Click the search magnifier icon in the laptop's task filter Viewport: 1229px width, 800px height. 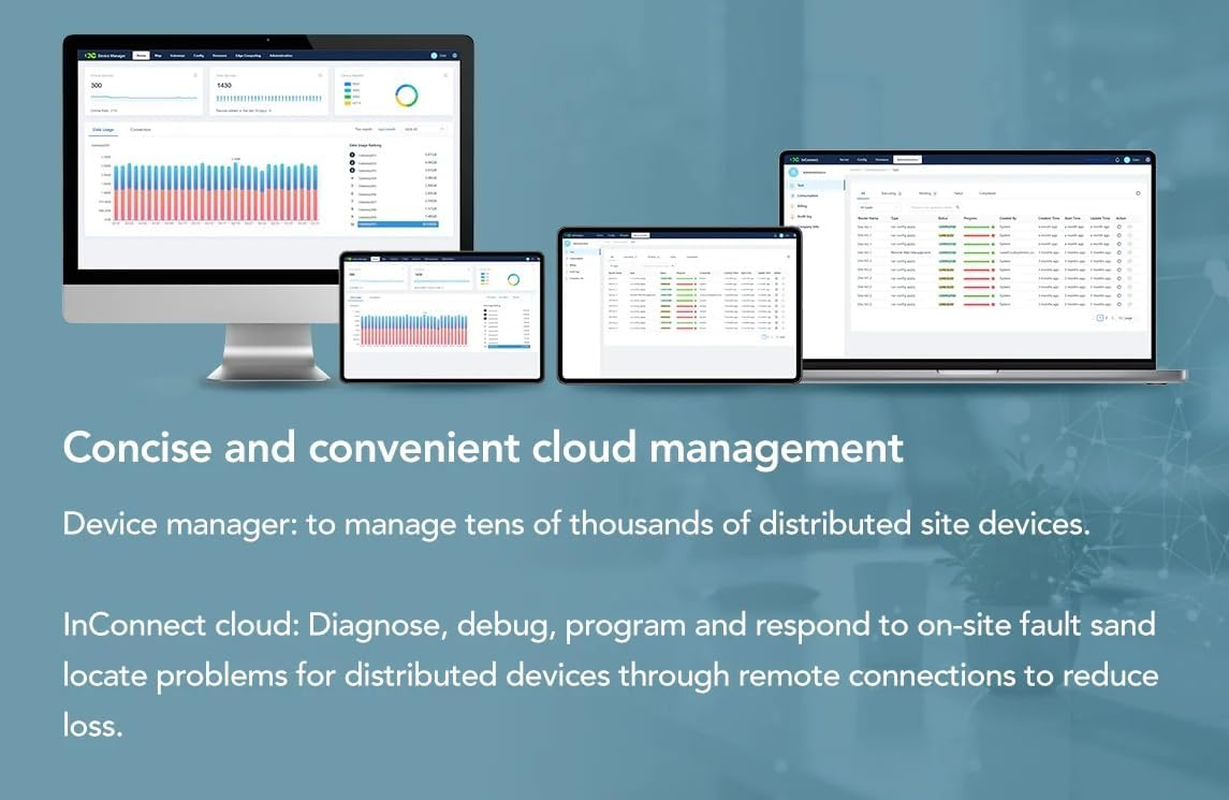(x=957, y=207)
